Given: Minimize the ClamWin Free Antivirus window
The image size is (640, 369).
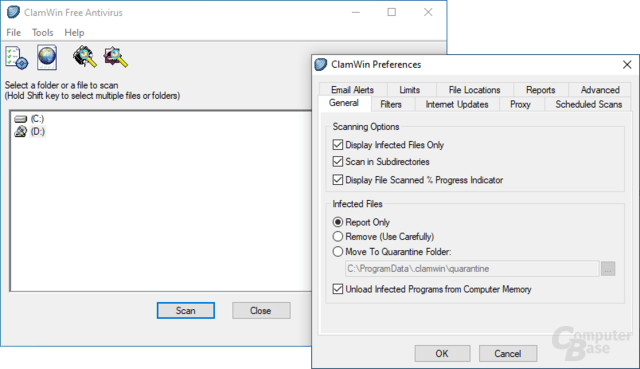Looking at the screenshot, I should 356,12.
